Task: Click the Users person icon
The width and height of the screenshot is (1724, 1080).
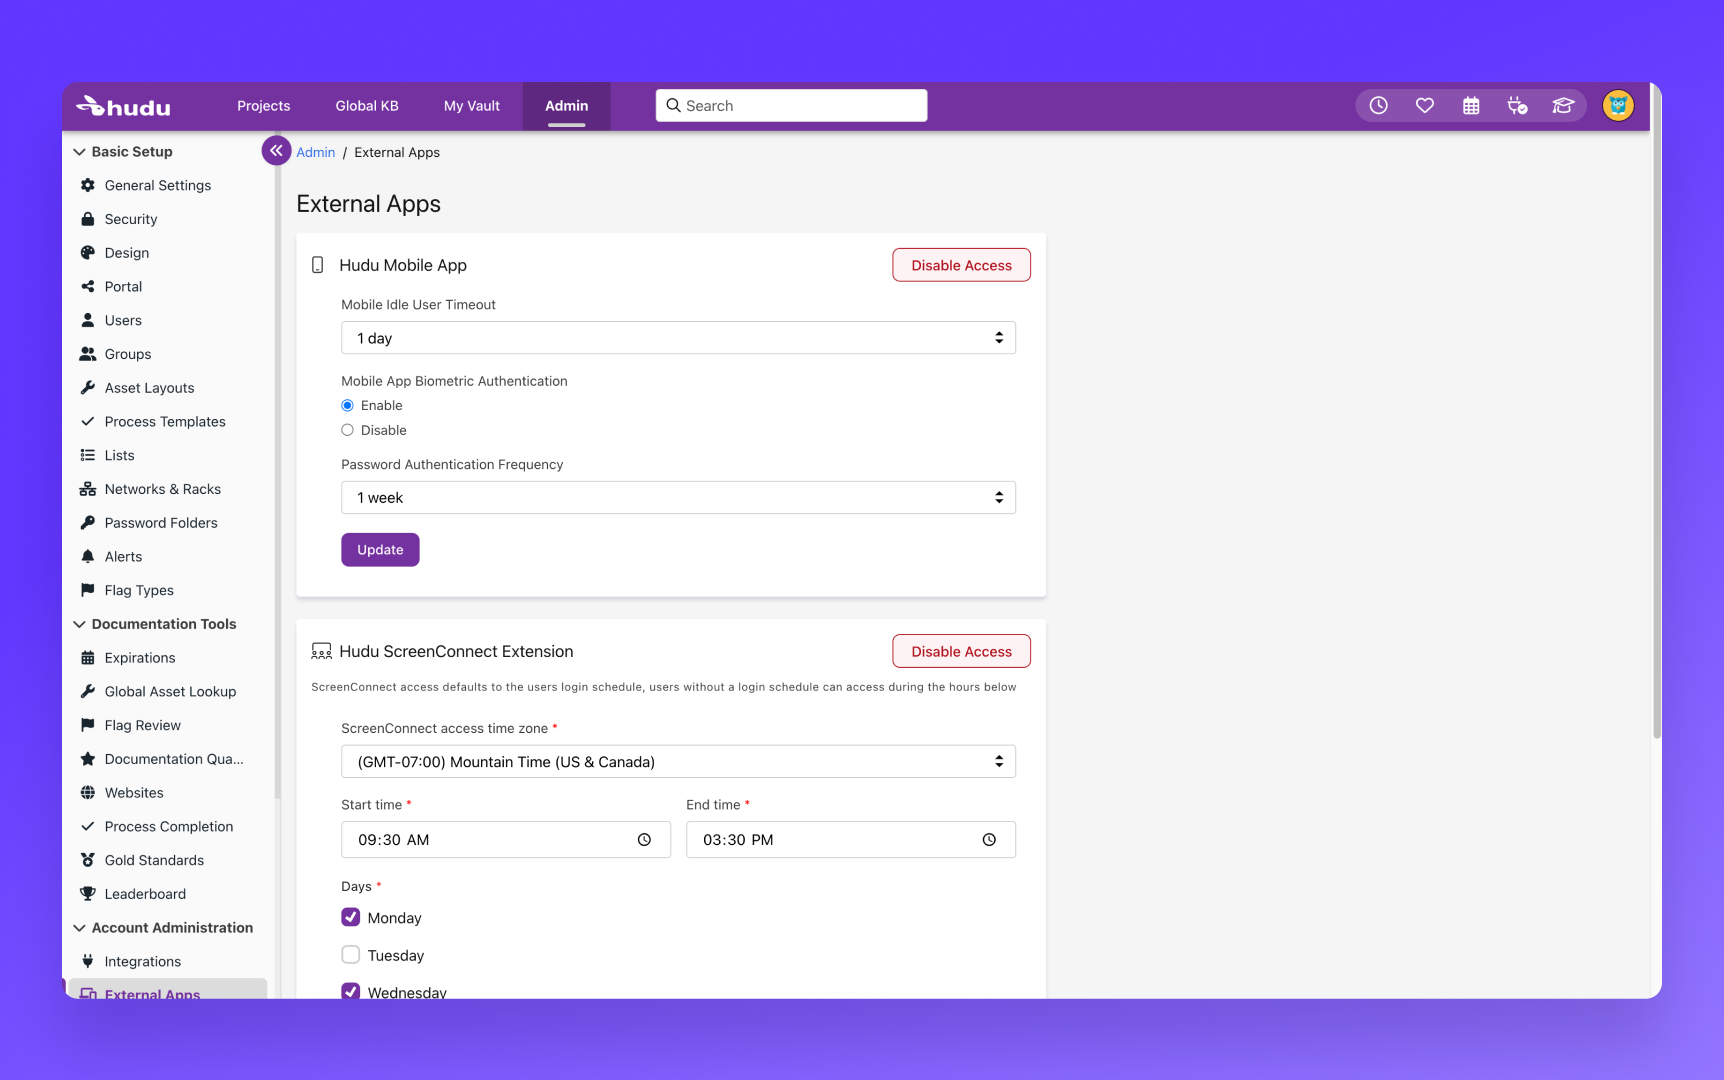Action: (x=88, y=320)
